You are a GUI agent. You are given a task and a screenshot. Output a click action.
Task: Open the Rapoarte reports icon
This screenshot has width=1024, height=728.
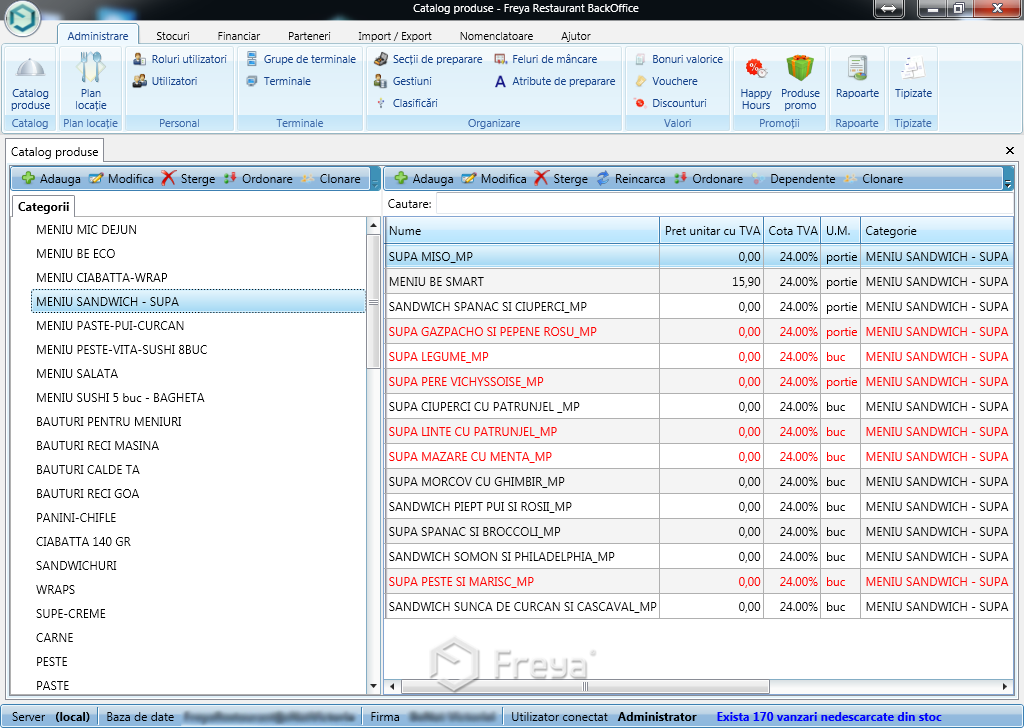[x=856, y=78]
